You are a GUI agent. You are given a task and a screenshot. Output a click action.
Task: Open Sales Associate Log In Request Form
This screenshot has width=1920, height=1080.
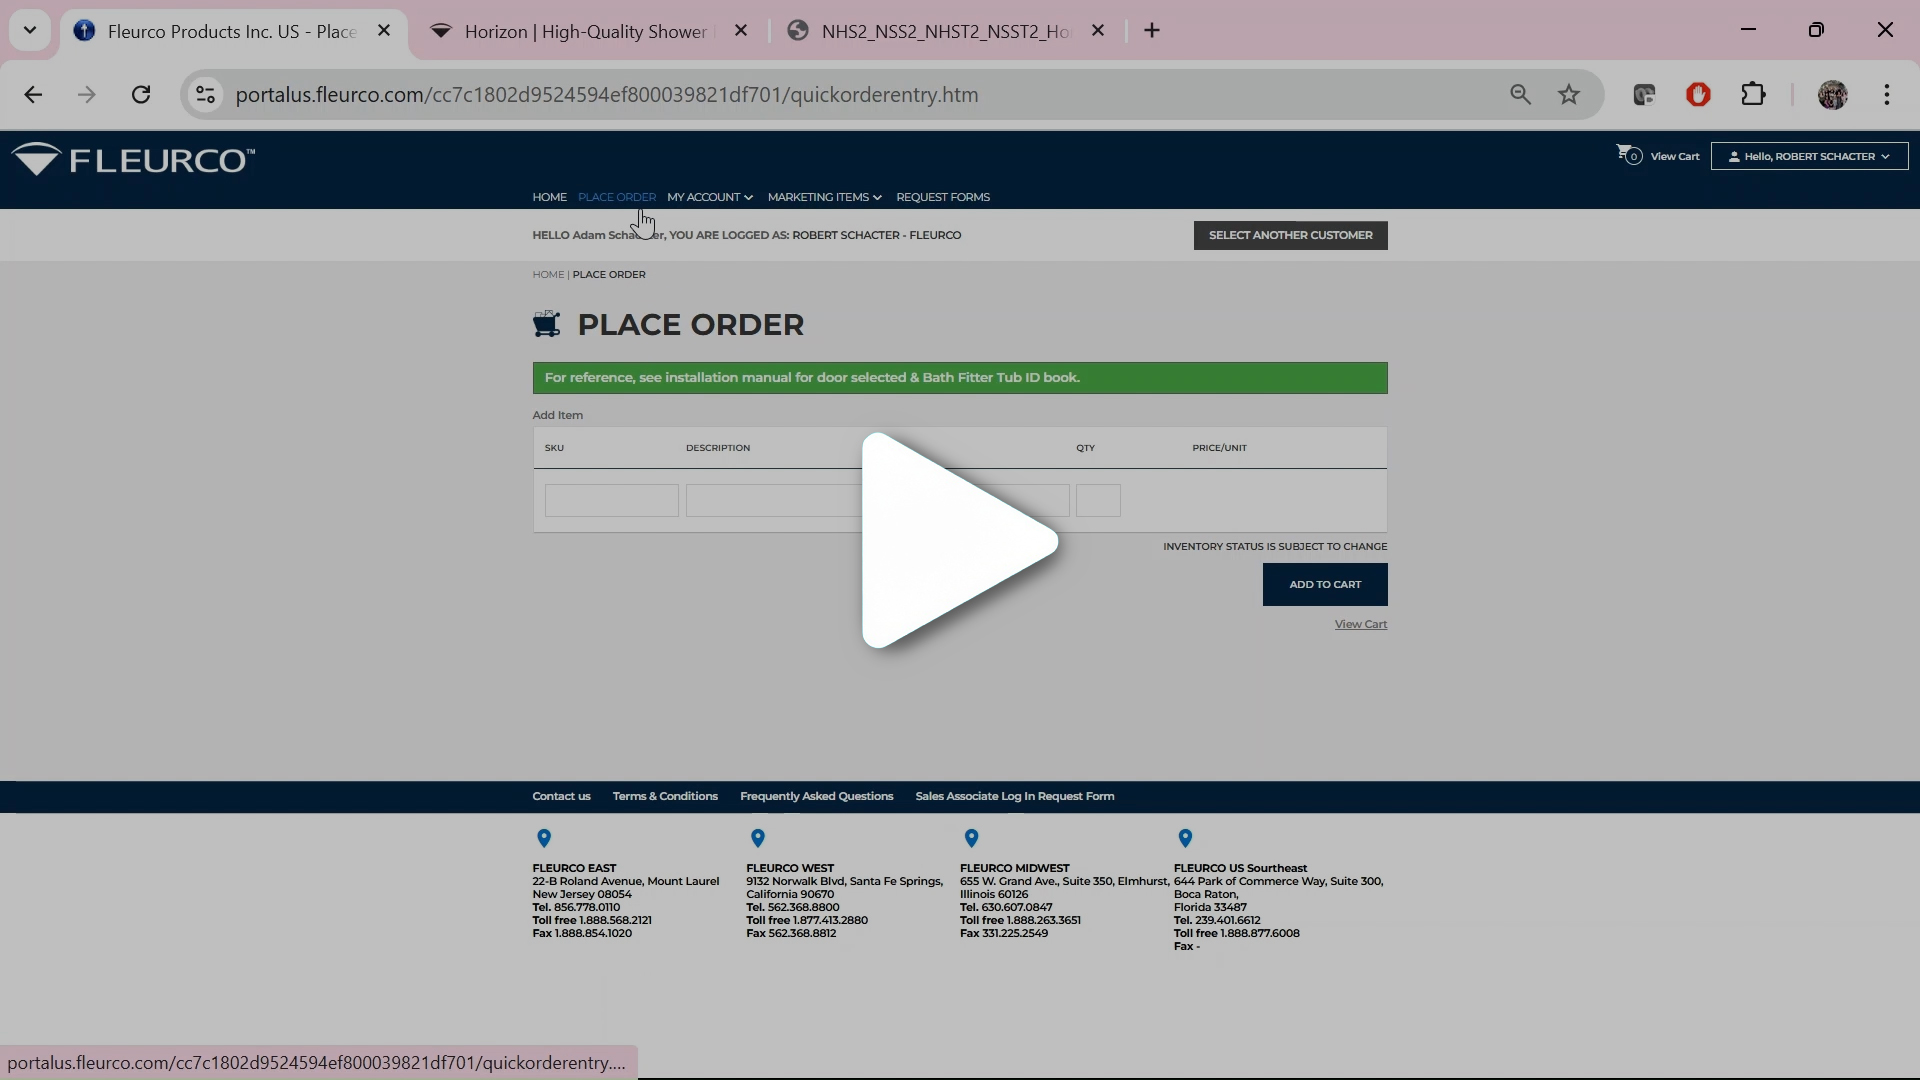coord(1014,796)
